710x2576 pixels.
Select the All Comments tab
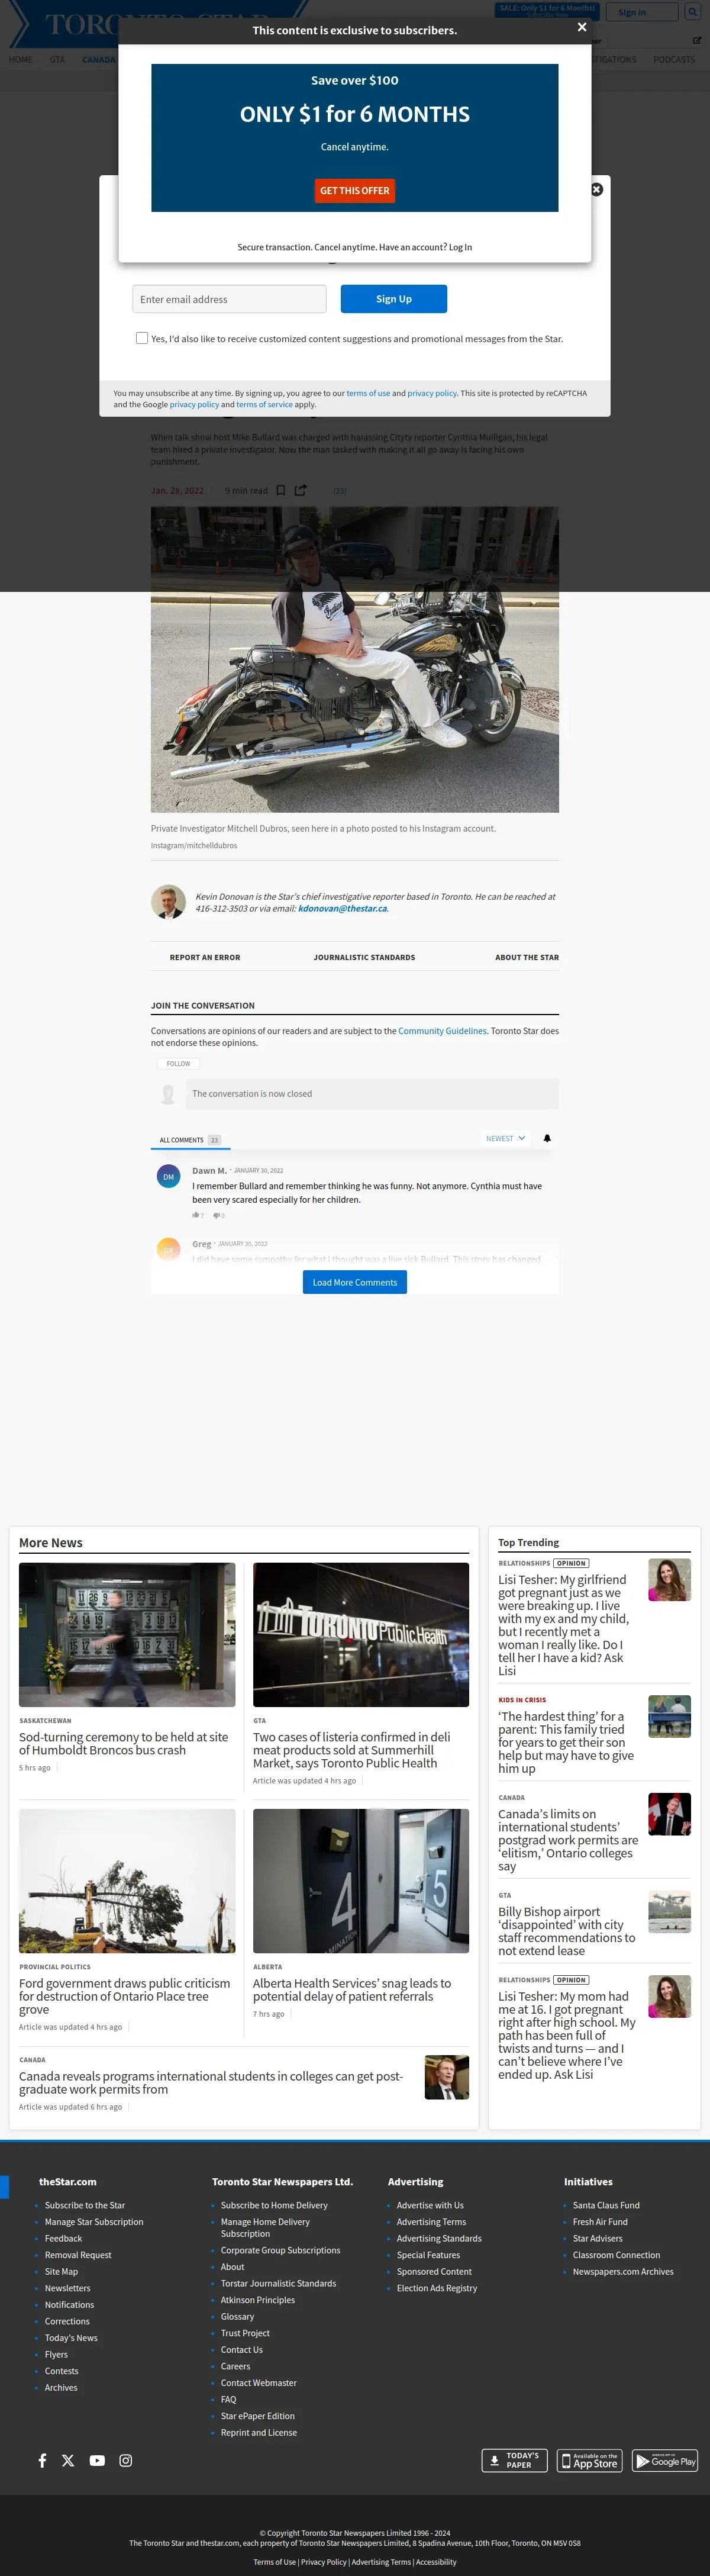point(189,1140)
